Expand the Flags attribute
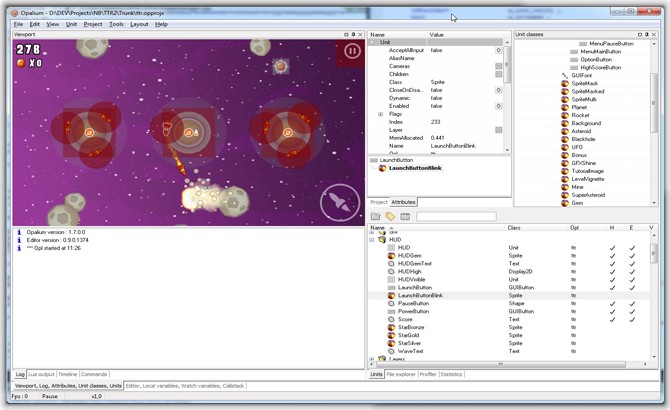Viewport: 670px width, 410px height. click(x=380, y=114)
